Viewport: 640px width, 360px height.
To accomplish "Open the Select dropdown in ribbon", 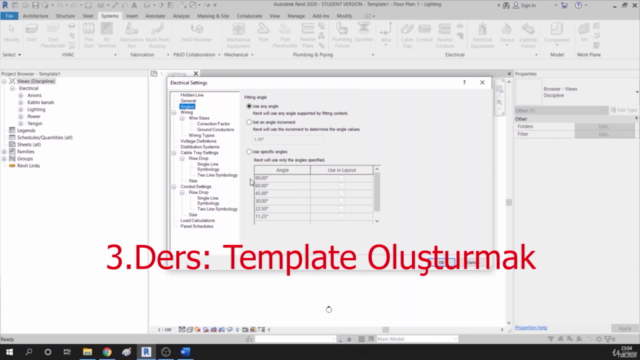I will click(x=12, y=55).
